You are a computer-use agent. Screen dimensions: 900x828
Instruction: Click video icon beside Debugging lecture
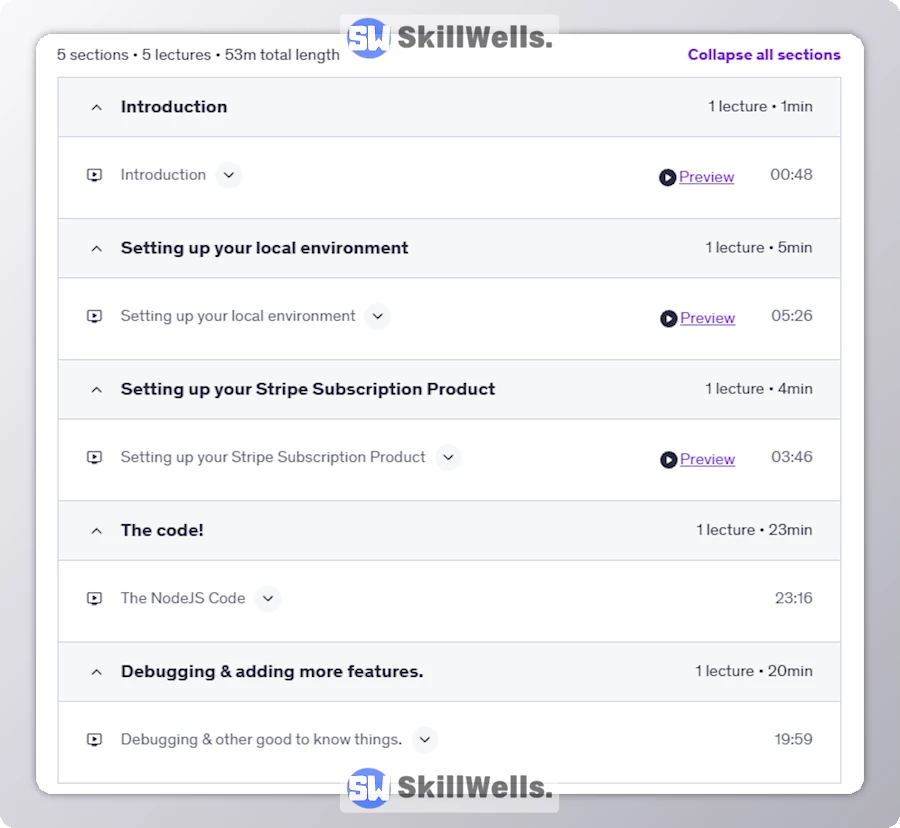[95, 740]
